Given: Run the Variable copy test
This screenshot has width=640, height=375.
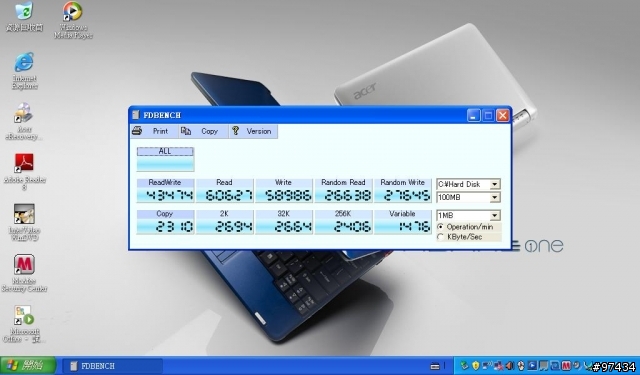Looking at the screenshot, I should (x=402, y=222).
